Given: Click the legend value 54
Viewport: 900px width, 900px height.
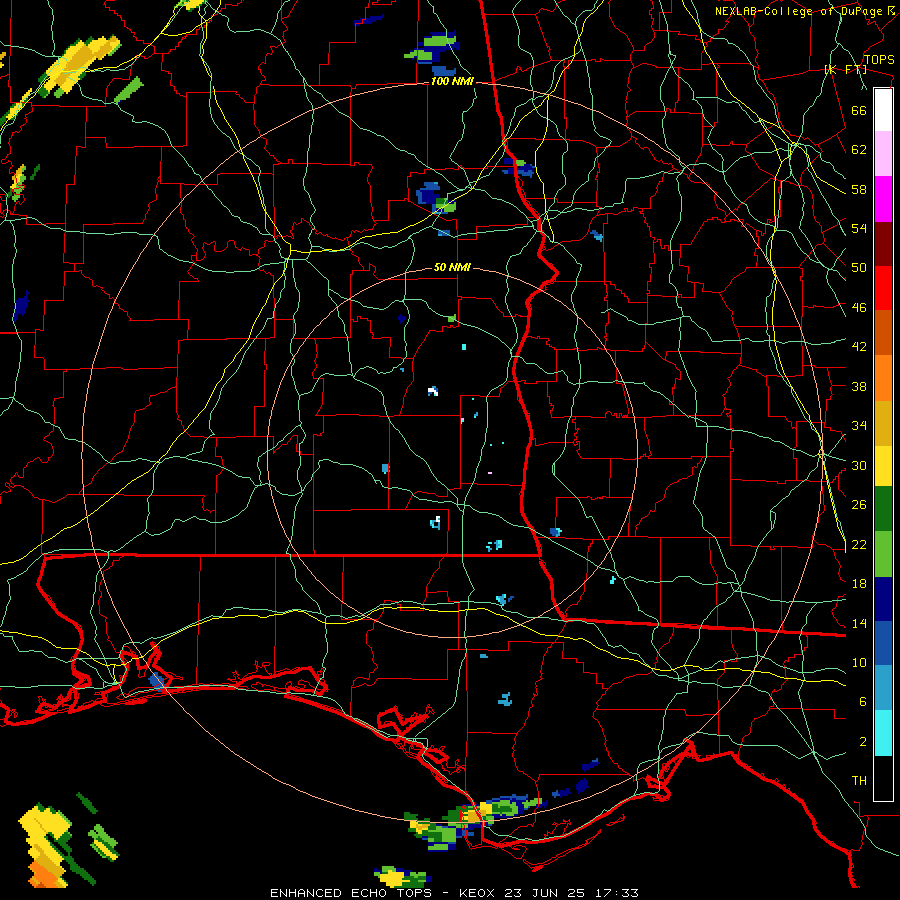Looking at the screenshot, I should pyautogui.click(x=859, y=228).
